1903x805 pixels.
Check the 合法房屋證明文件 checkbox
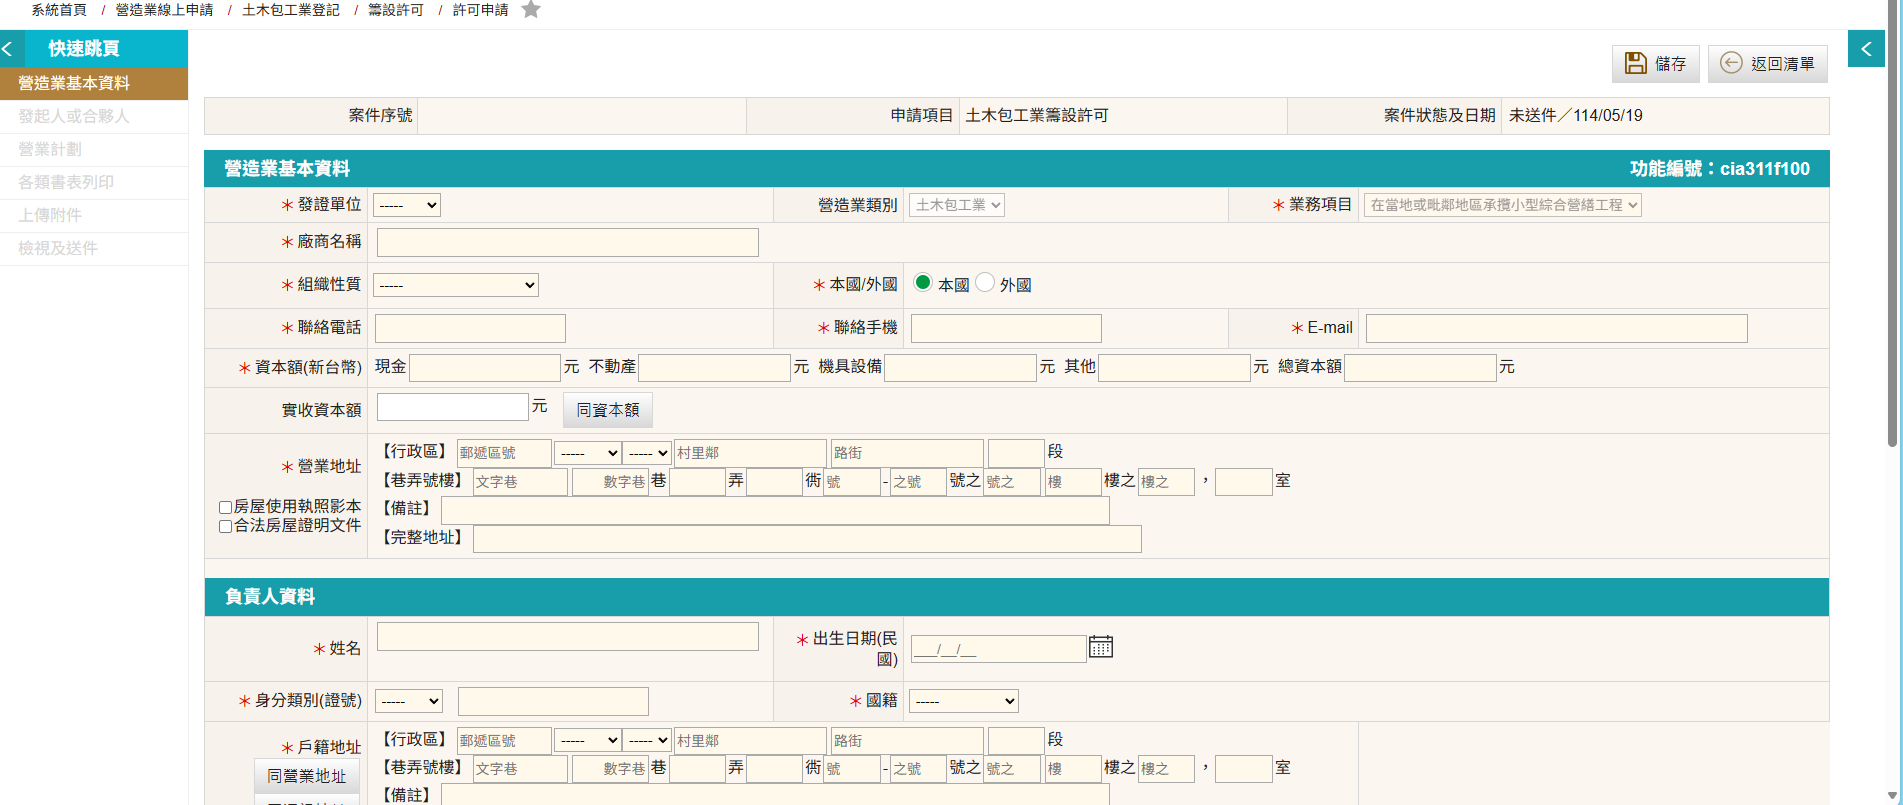[x=226, y=526]
